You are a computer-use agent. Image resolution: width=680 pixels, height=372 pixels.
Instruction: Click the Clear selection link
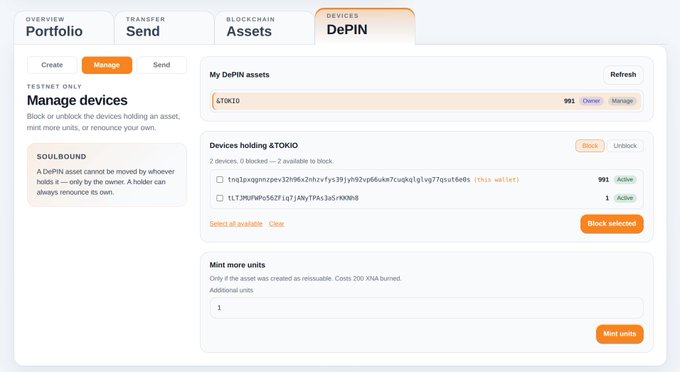(x=276, y=224)
